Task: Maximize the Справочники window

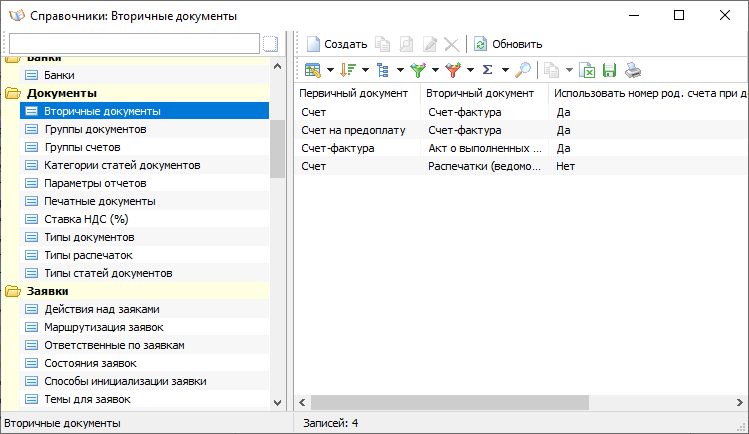Action: [679, 15]
